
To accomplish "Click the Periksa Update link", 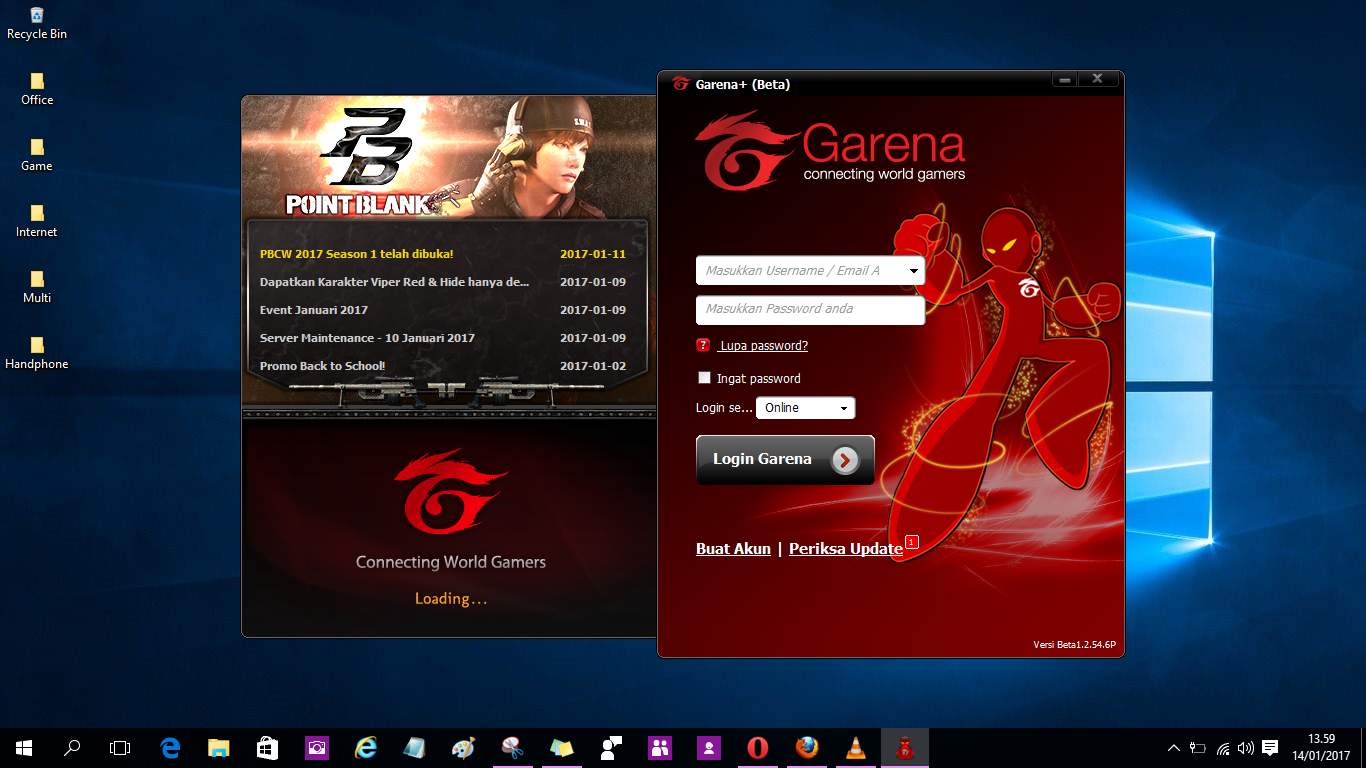I will coord(846,549).
